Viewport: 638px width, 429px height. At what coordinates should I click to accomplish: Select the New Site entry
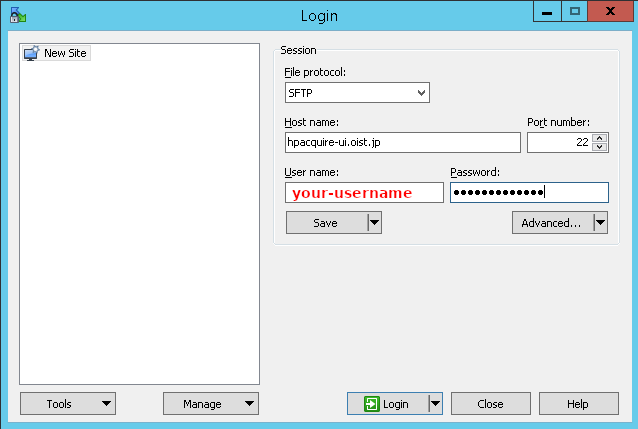[57, 53]
